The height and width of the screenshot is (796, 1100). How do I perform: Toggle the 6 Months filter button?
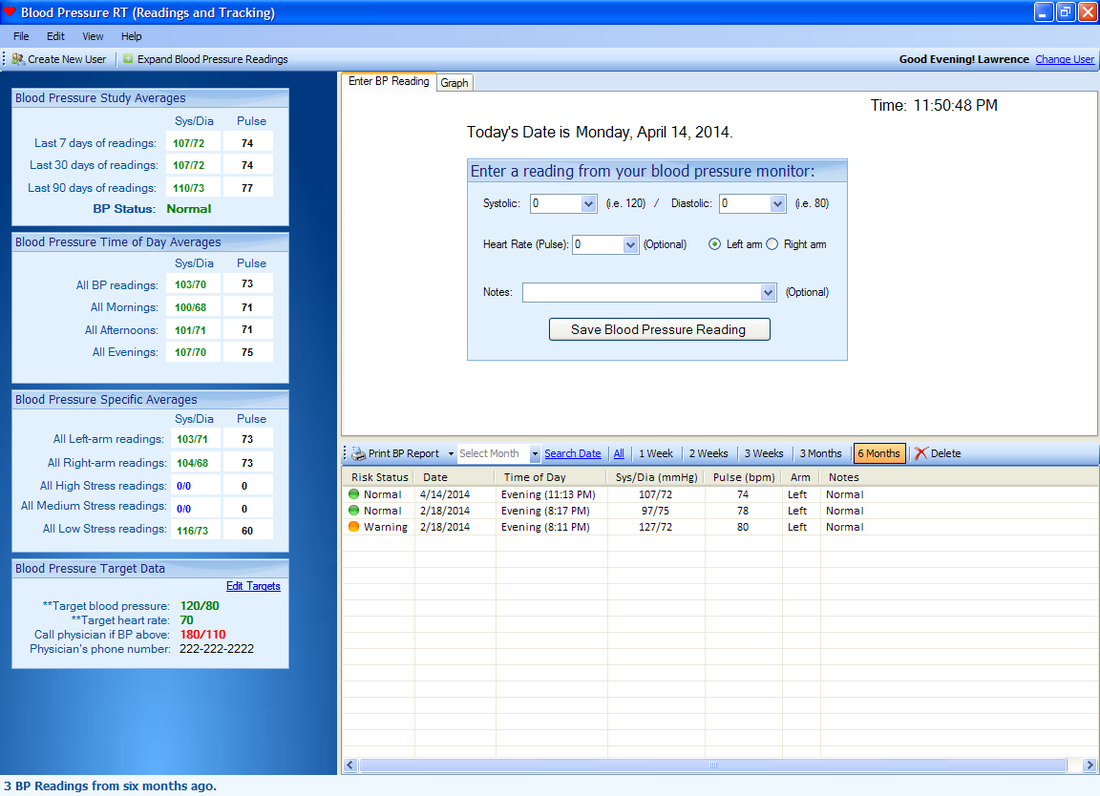click(879, 454)
